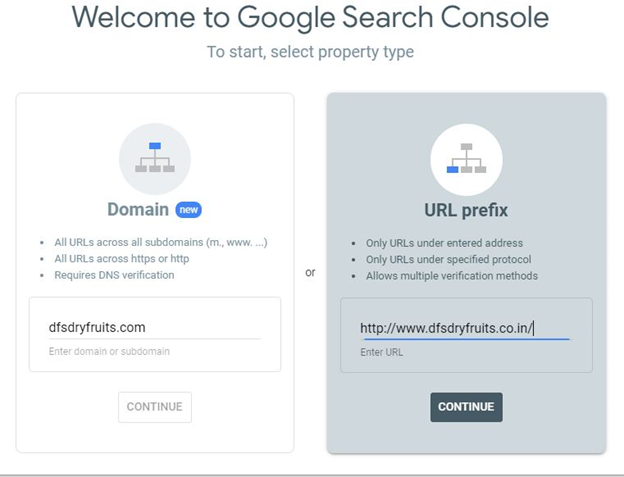Viewport: 624px width, 477px height.
Task: Click the 'or' separator between cards
Action: coord(310,273)
